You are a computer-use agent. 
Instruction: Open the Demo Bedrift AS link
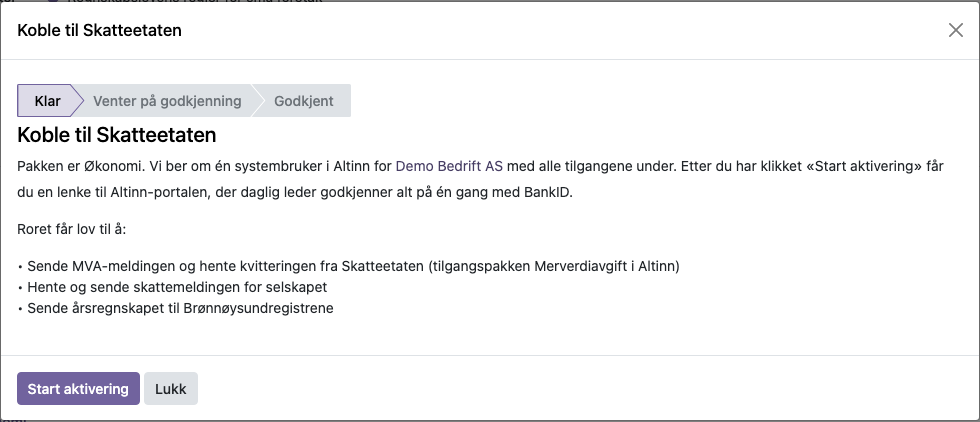[x=449, y=166]
